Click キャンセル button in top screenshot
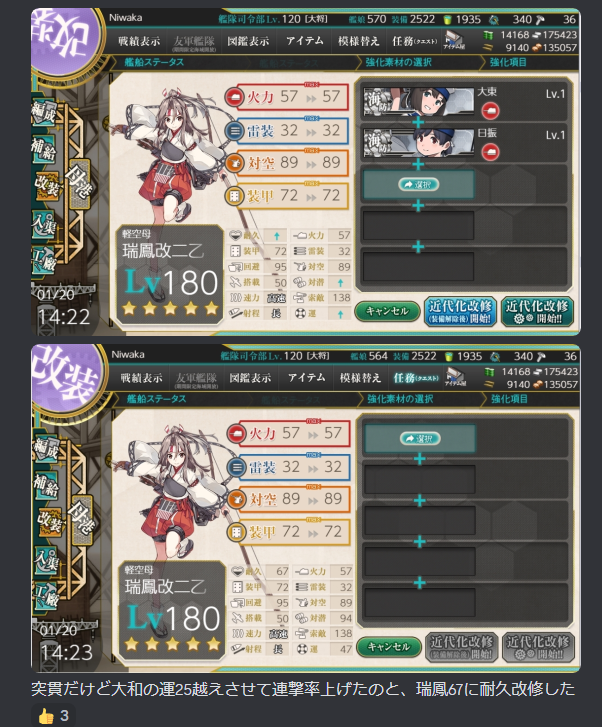Screen dimensions: 602x727 pyautogui.click(x=387, y=311)
